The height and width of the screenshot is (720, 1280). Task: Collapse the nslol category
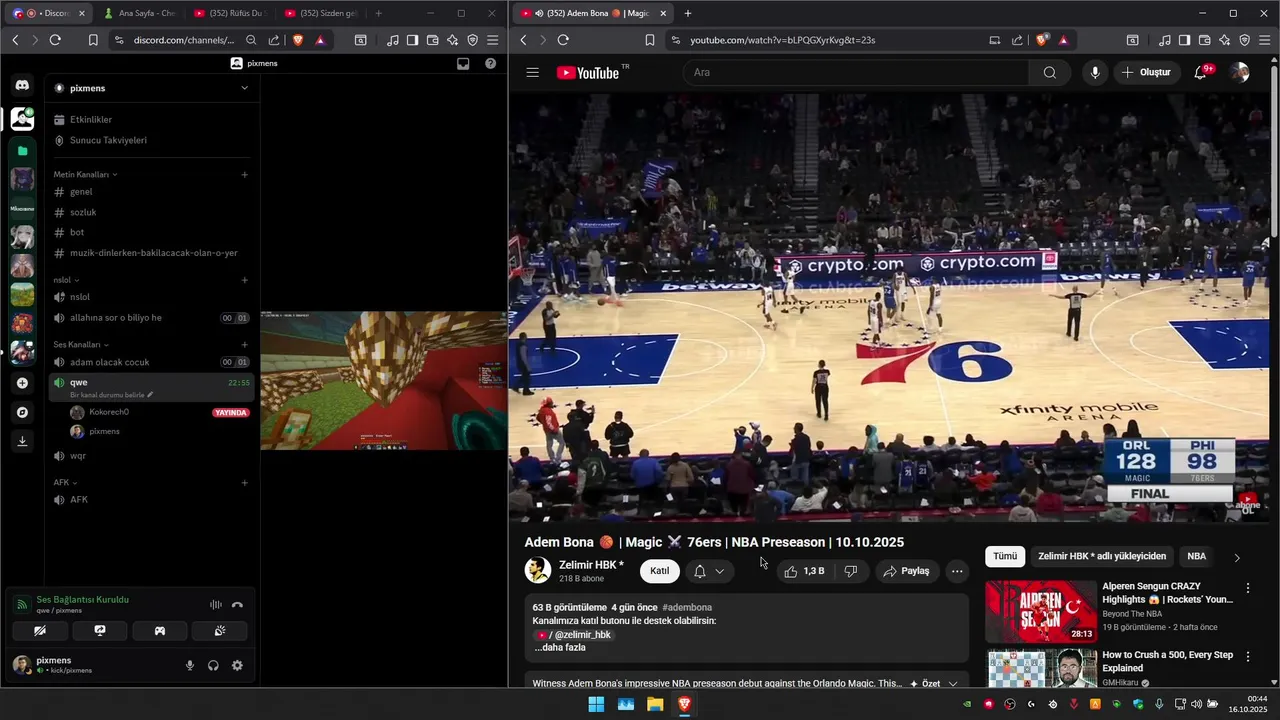(x=66, y=280)
